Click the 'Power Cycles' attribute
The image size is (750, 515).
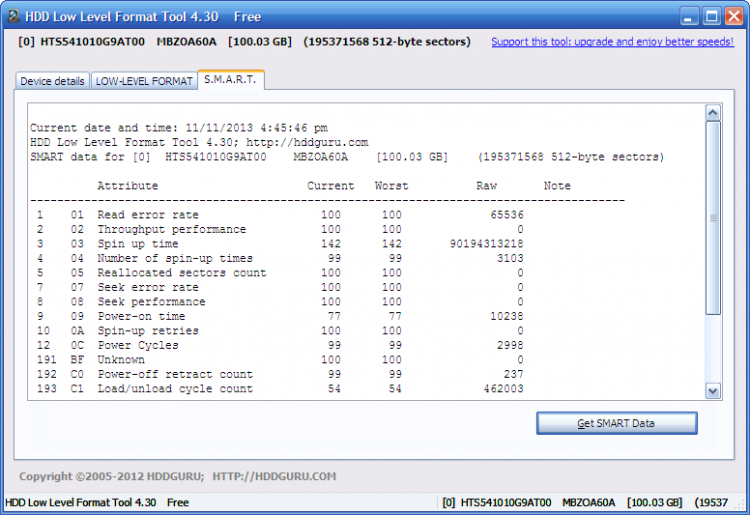click(138, 345)
